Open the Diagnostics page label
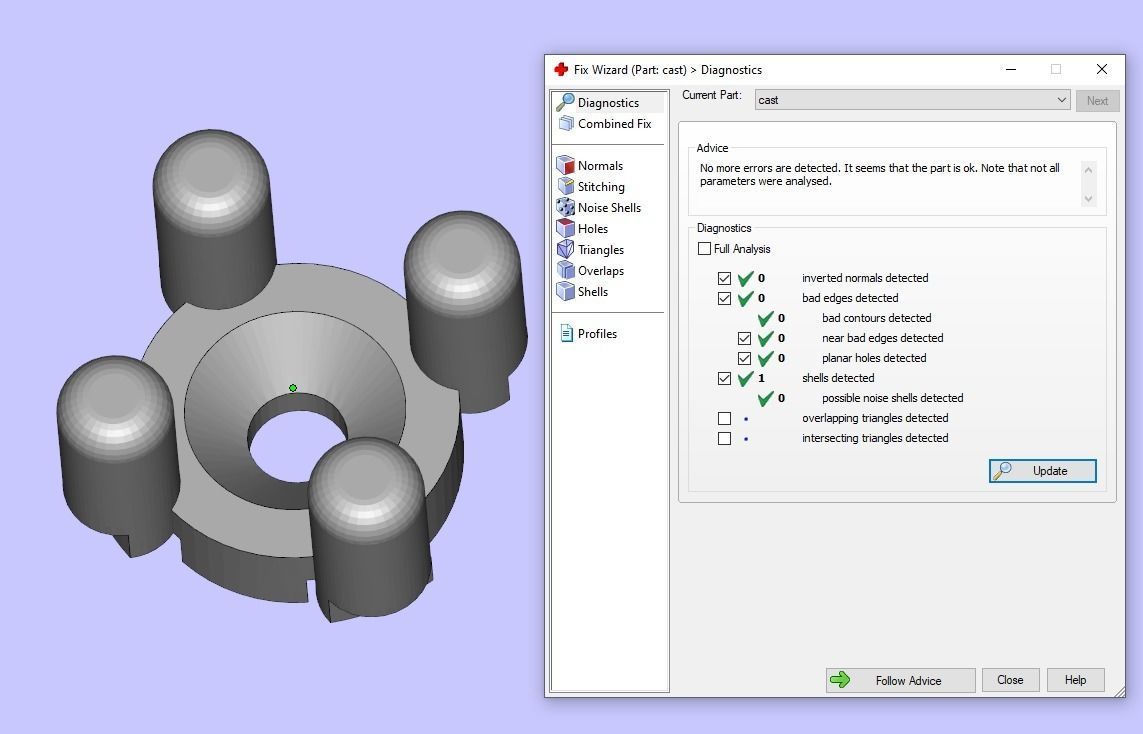Screen dimensions: 1143x734 point(608,103)
